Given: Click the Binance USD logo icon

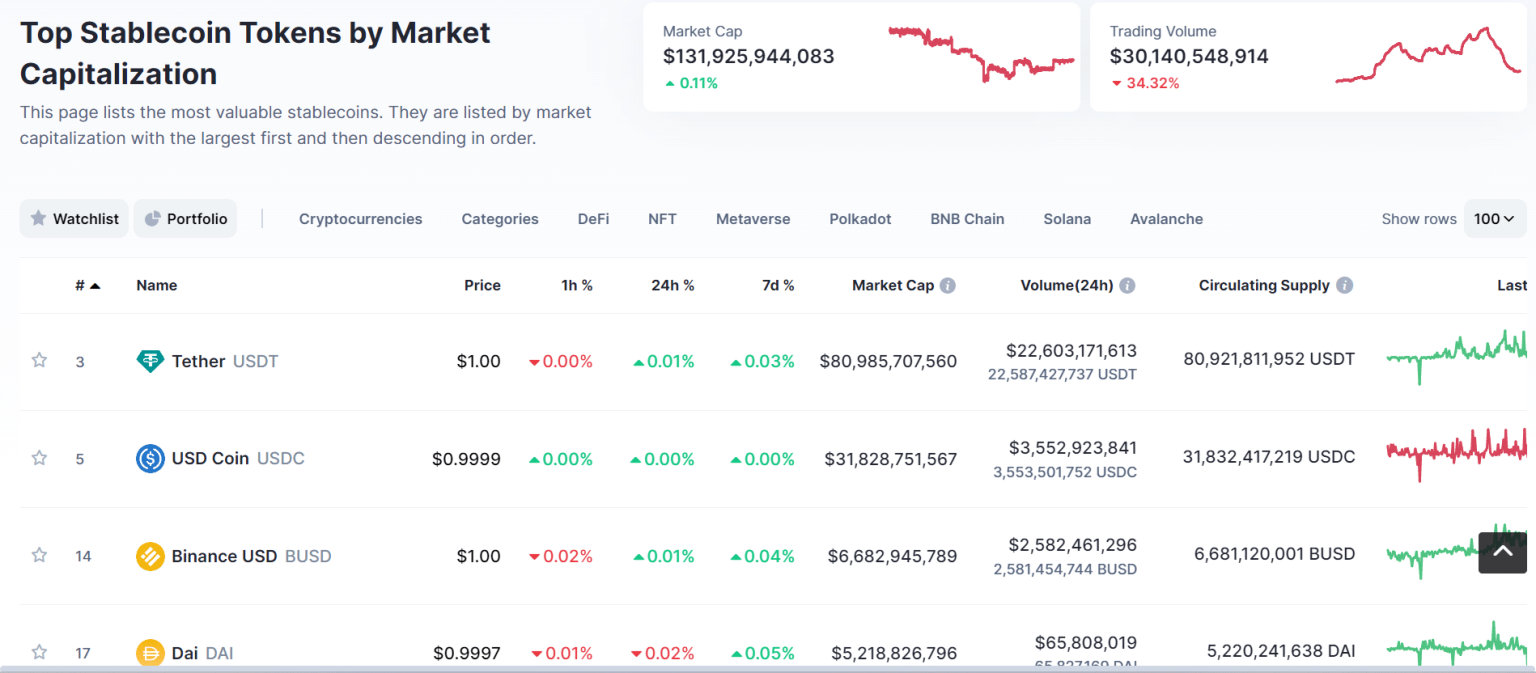Looking at the screenshot, I should coord(149,555).
